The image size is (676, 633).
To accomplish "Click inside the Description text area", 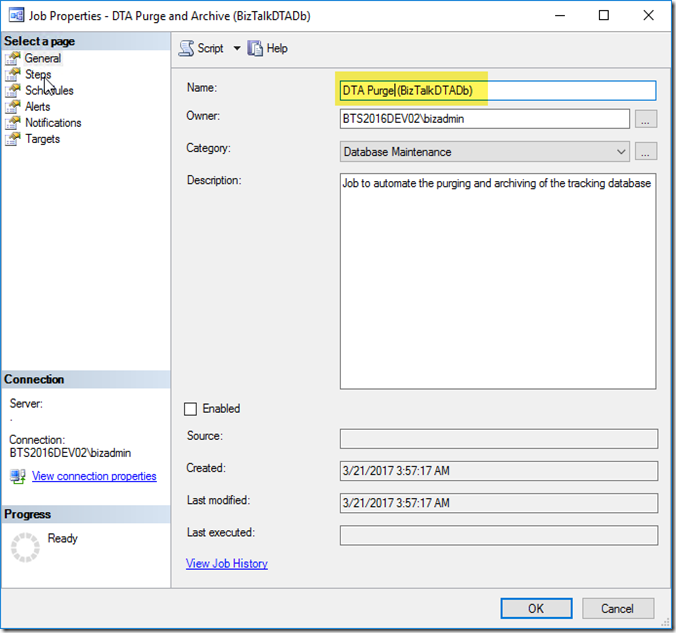I will click(498, 282).
